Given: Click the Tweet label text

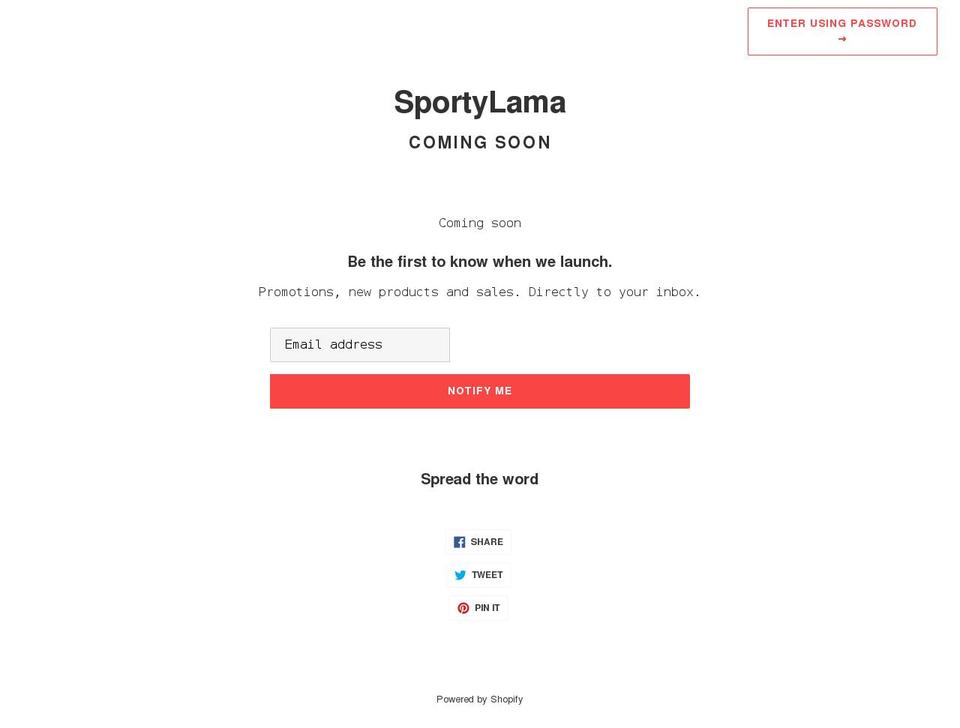Looking at the screenshot, I should pyautogui.click(x=487, y=575).
